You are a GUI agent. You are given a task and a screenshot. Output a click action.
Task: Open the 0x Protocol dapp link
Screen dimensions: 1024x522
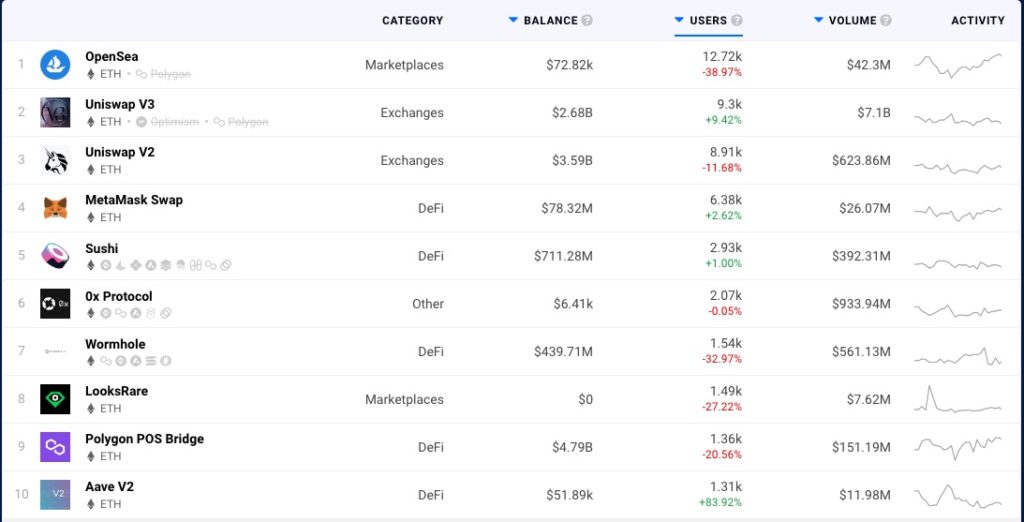click(119, 296)
